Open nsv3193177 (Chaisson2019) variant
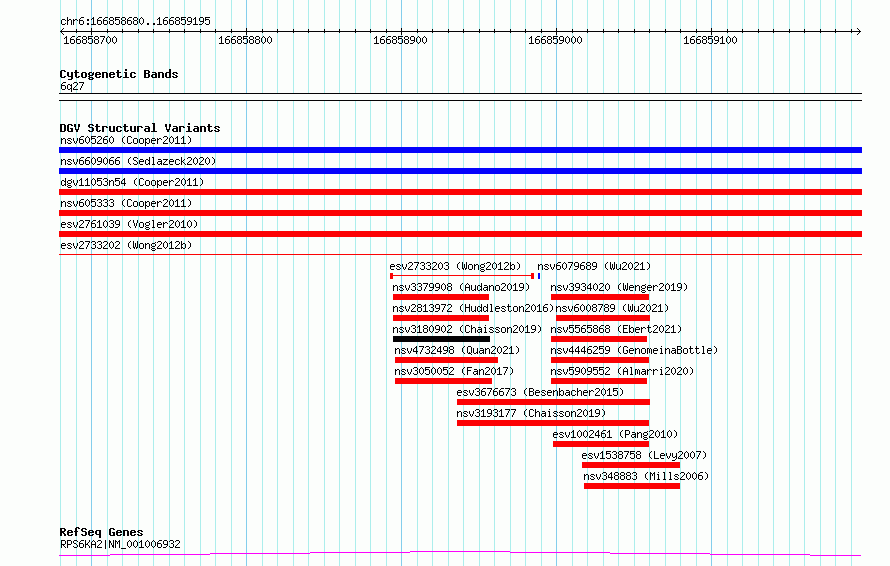 (x=531, y=413)
